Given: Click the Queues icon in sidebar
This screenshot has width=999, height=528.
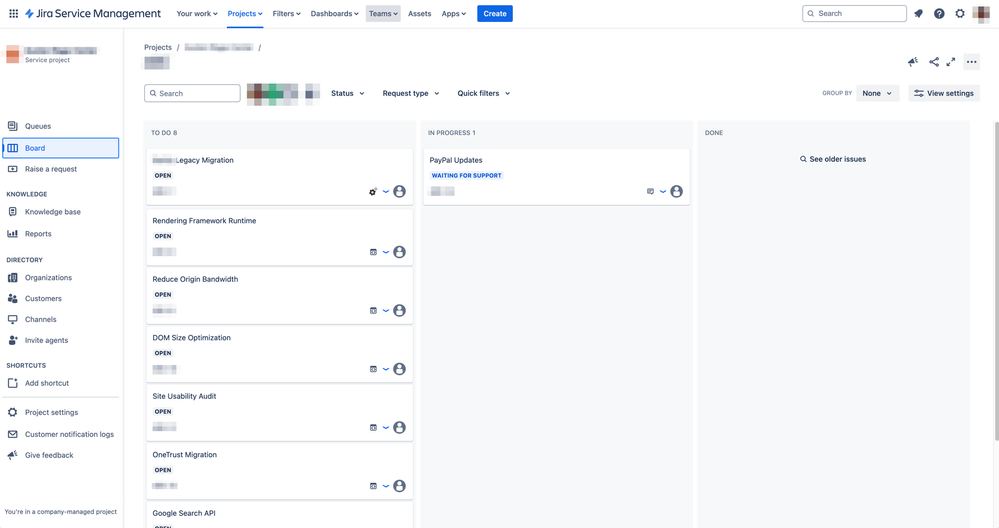Looking at the screenshot, I should point(13,126).
